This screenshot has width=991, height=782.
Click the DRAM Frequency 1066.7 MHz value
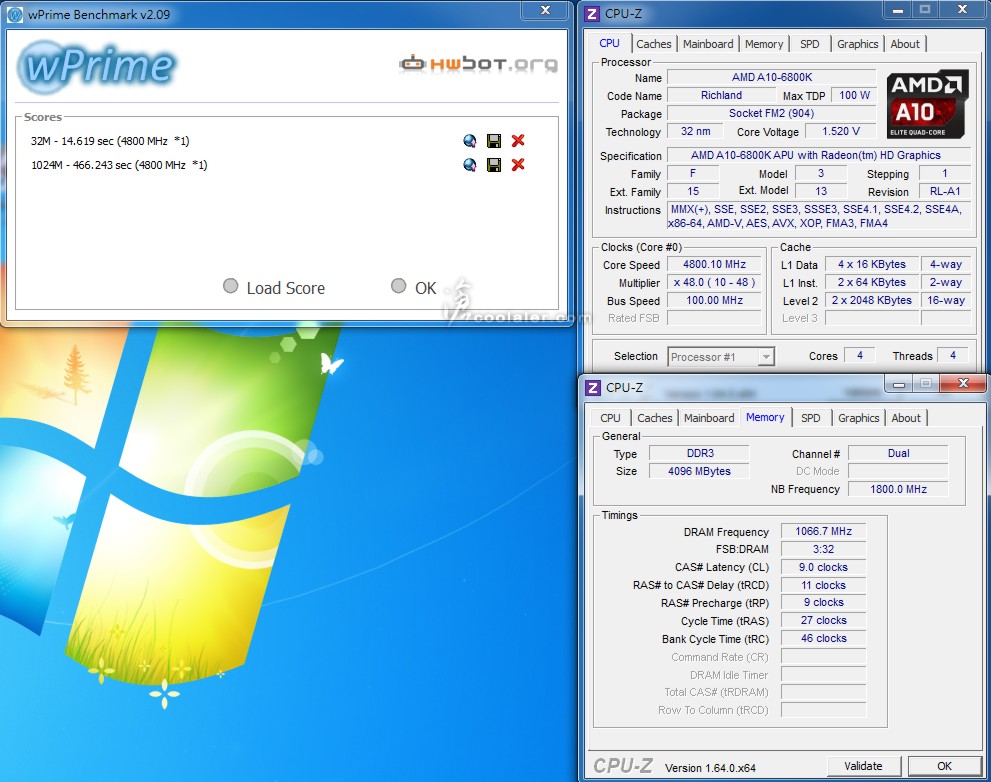click(824, 531)
